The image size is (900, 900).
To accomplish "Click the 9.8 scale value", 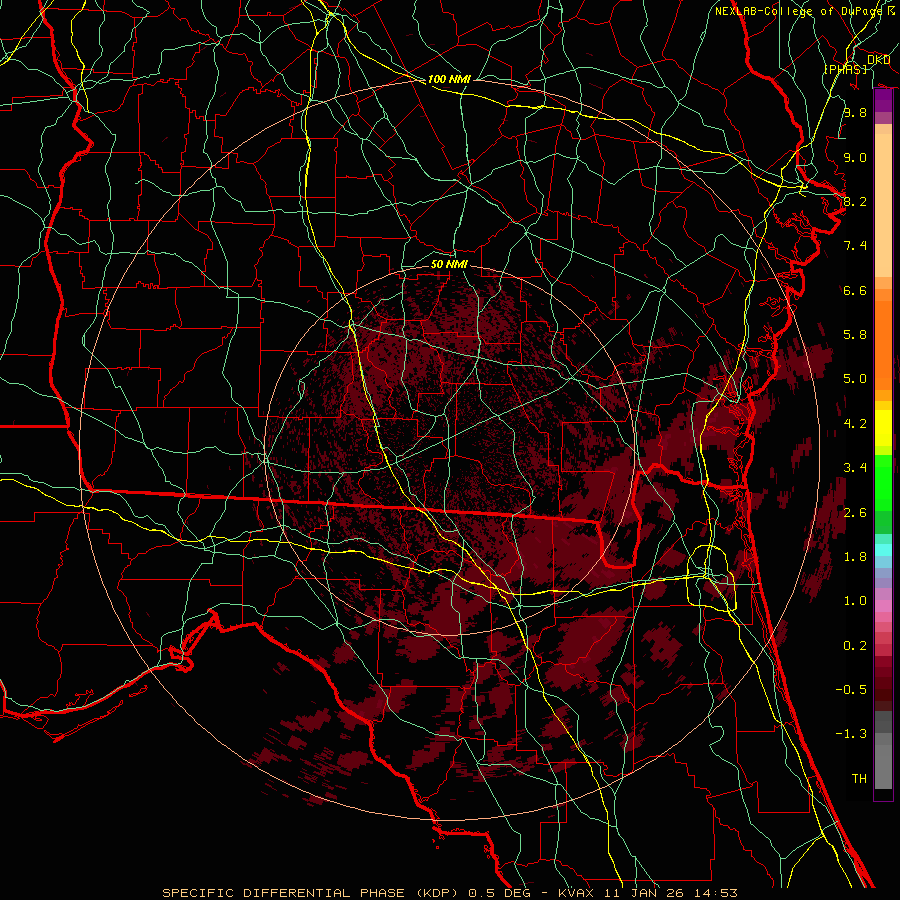I will 854,113.
